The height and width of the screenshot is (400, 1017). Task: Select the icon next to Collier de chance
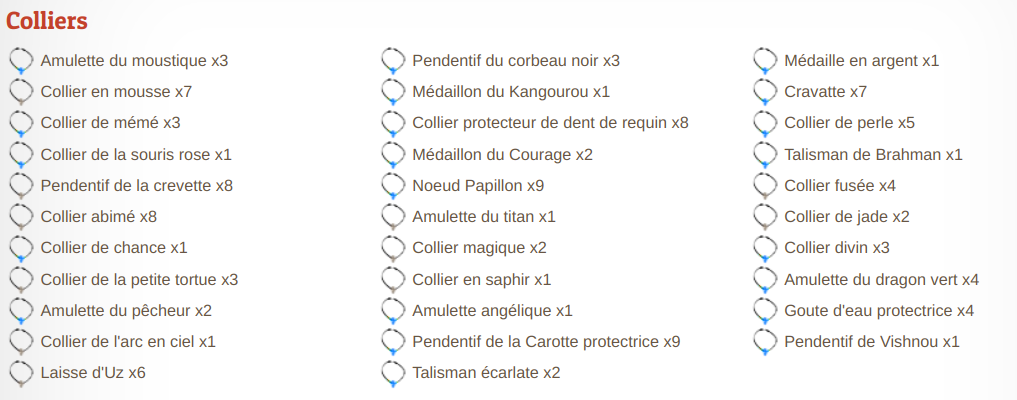click(x=21, y=248)
